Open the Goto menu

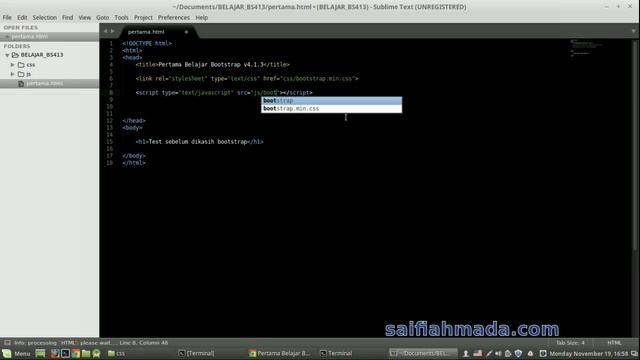pos(102,18)
